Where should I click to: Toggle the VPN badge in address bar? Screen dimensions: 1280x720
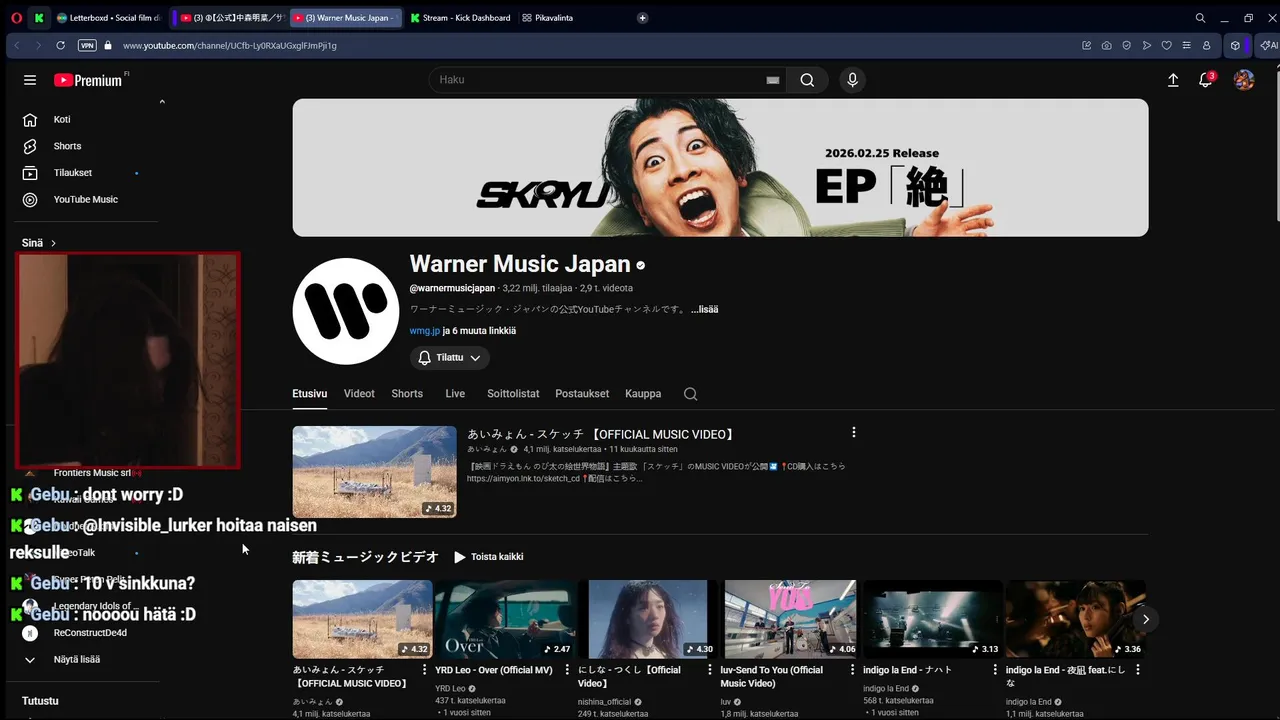coord(87,45)
